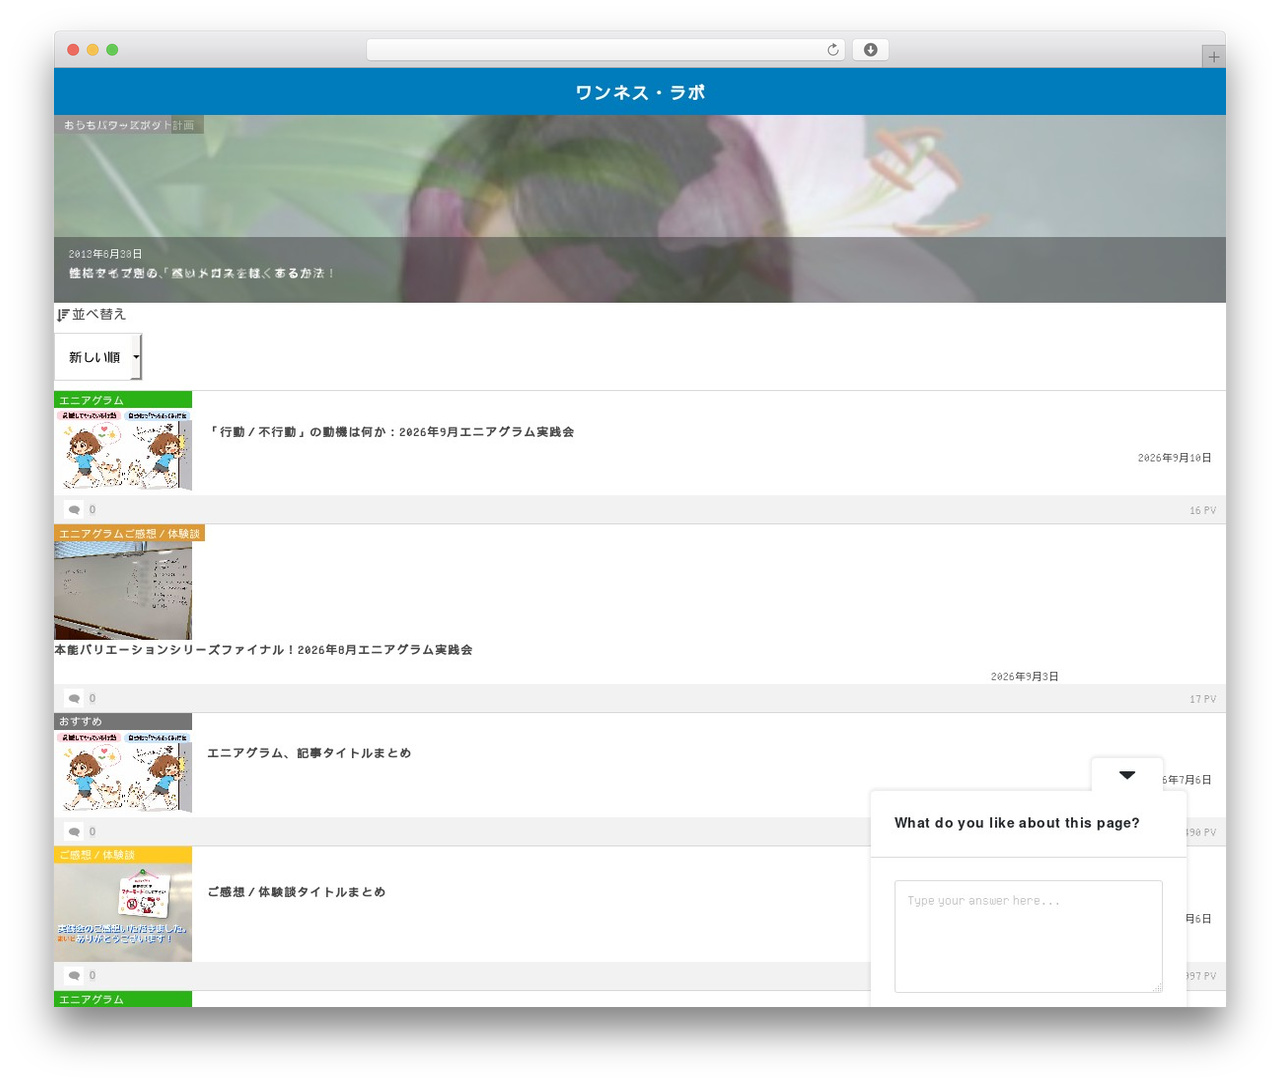The width and height of the screenshot is (1280, 1084).
Task: Click the comment bubble icon under the 2026年8月エニアグラム実践会 post
Action: 74,699
